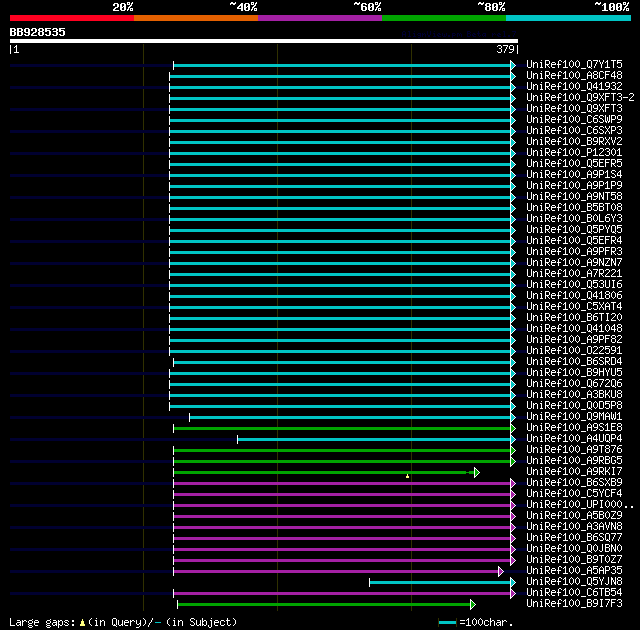Click the yellow query gap marker on A9RKI7 row
Viewport: 640px width, 630px height.
click(x=407, y=476)
